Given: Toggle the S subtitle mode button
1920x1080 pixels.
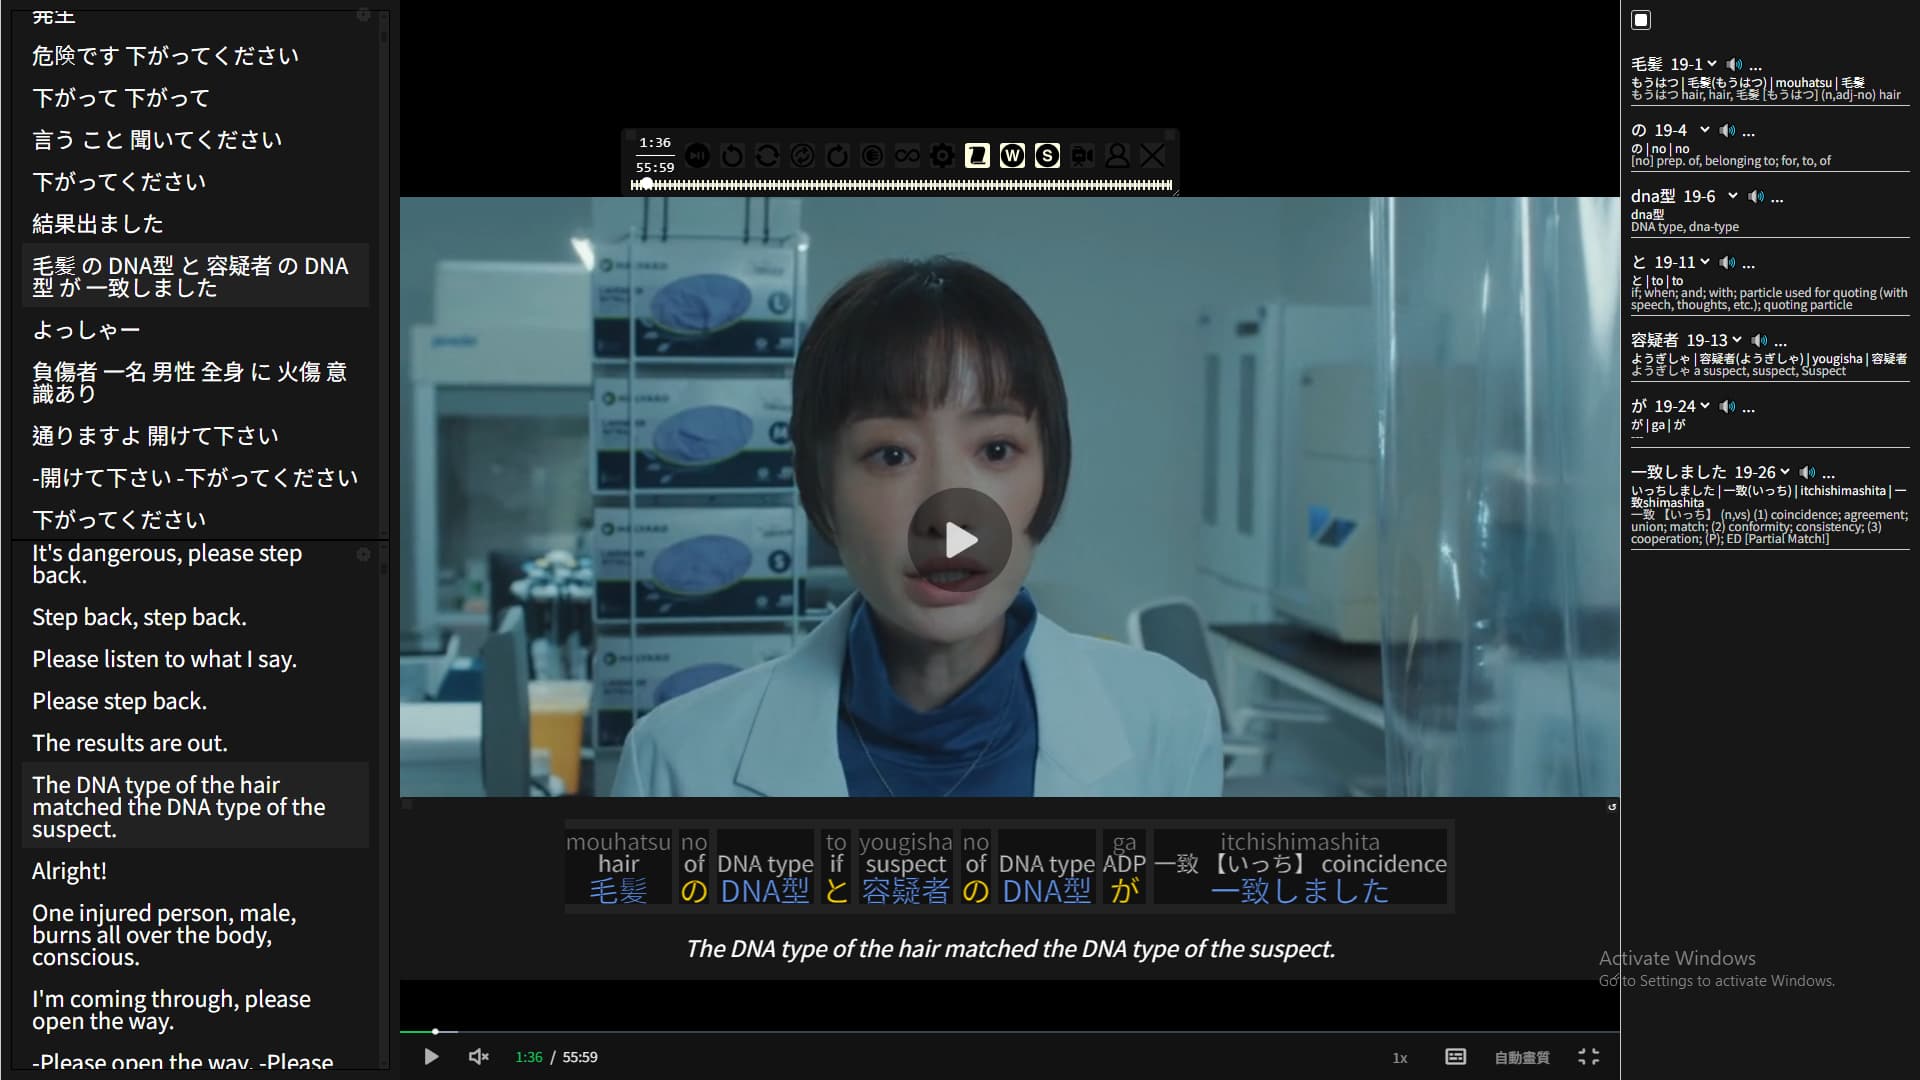Looking at the screenshot, I should tap(1047, 156).
